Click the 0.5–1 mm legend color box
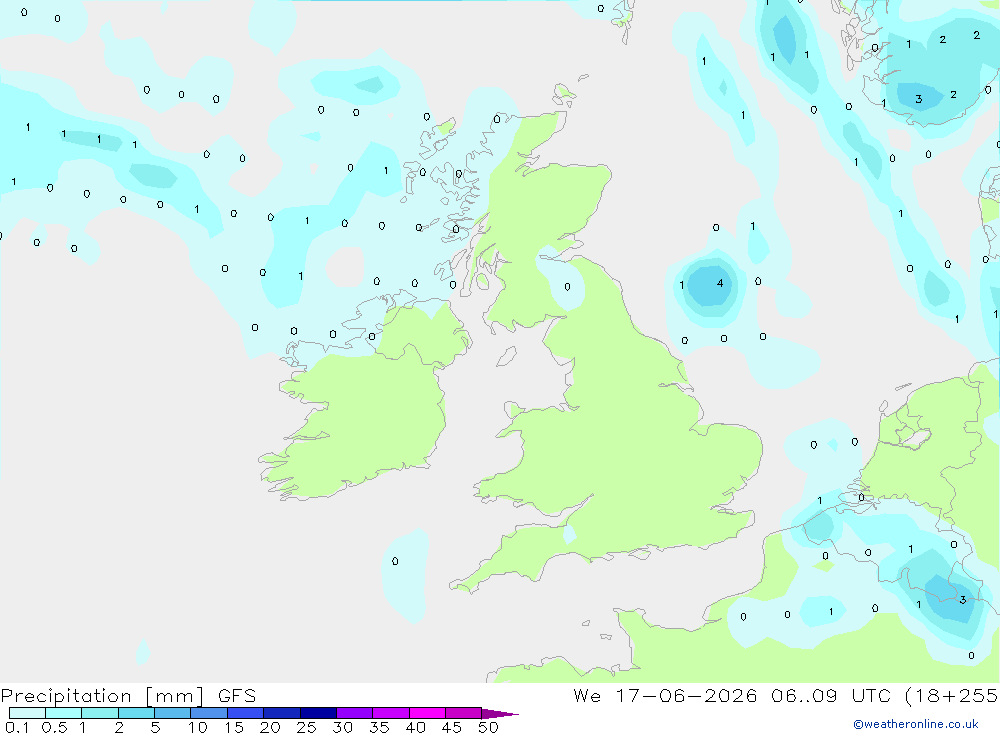 pos(64,713)
